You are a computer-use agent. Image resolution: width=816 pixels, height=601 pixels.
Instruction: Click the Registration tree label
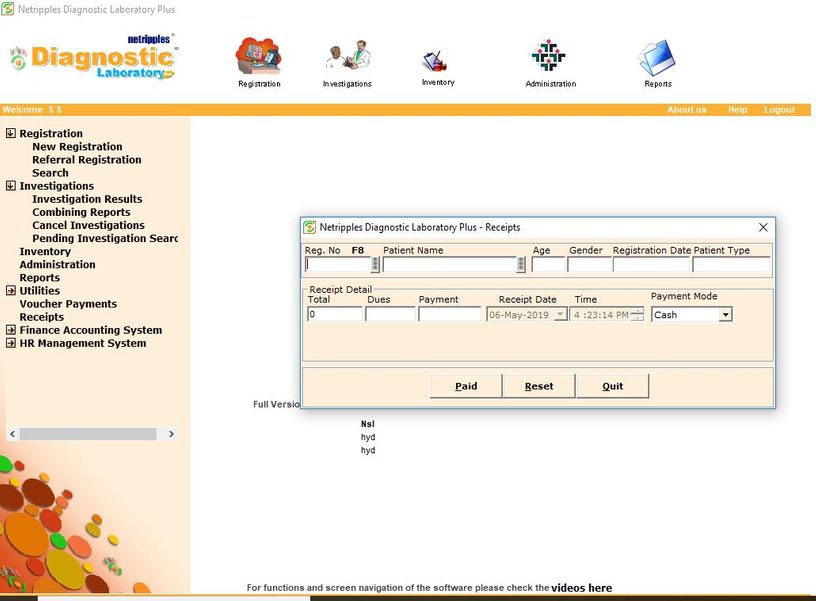click(x=51, y=133)
